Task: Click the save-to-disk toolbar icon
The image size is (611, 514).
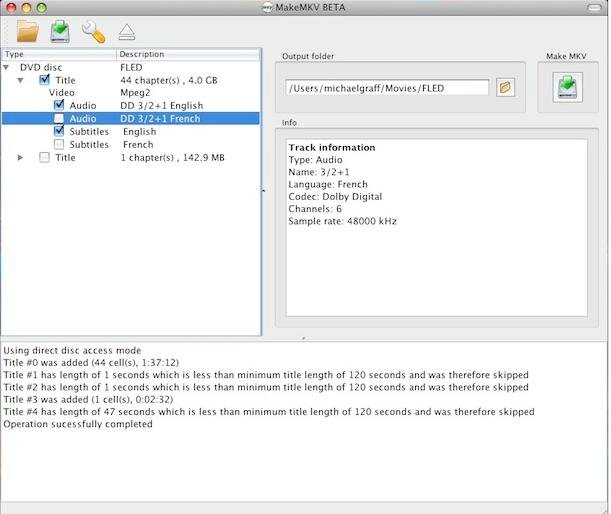Action: 60,32
